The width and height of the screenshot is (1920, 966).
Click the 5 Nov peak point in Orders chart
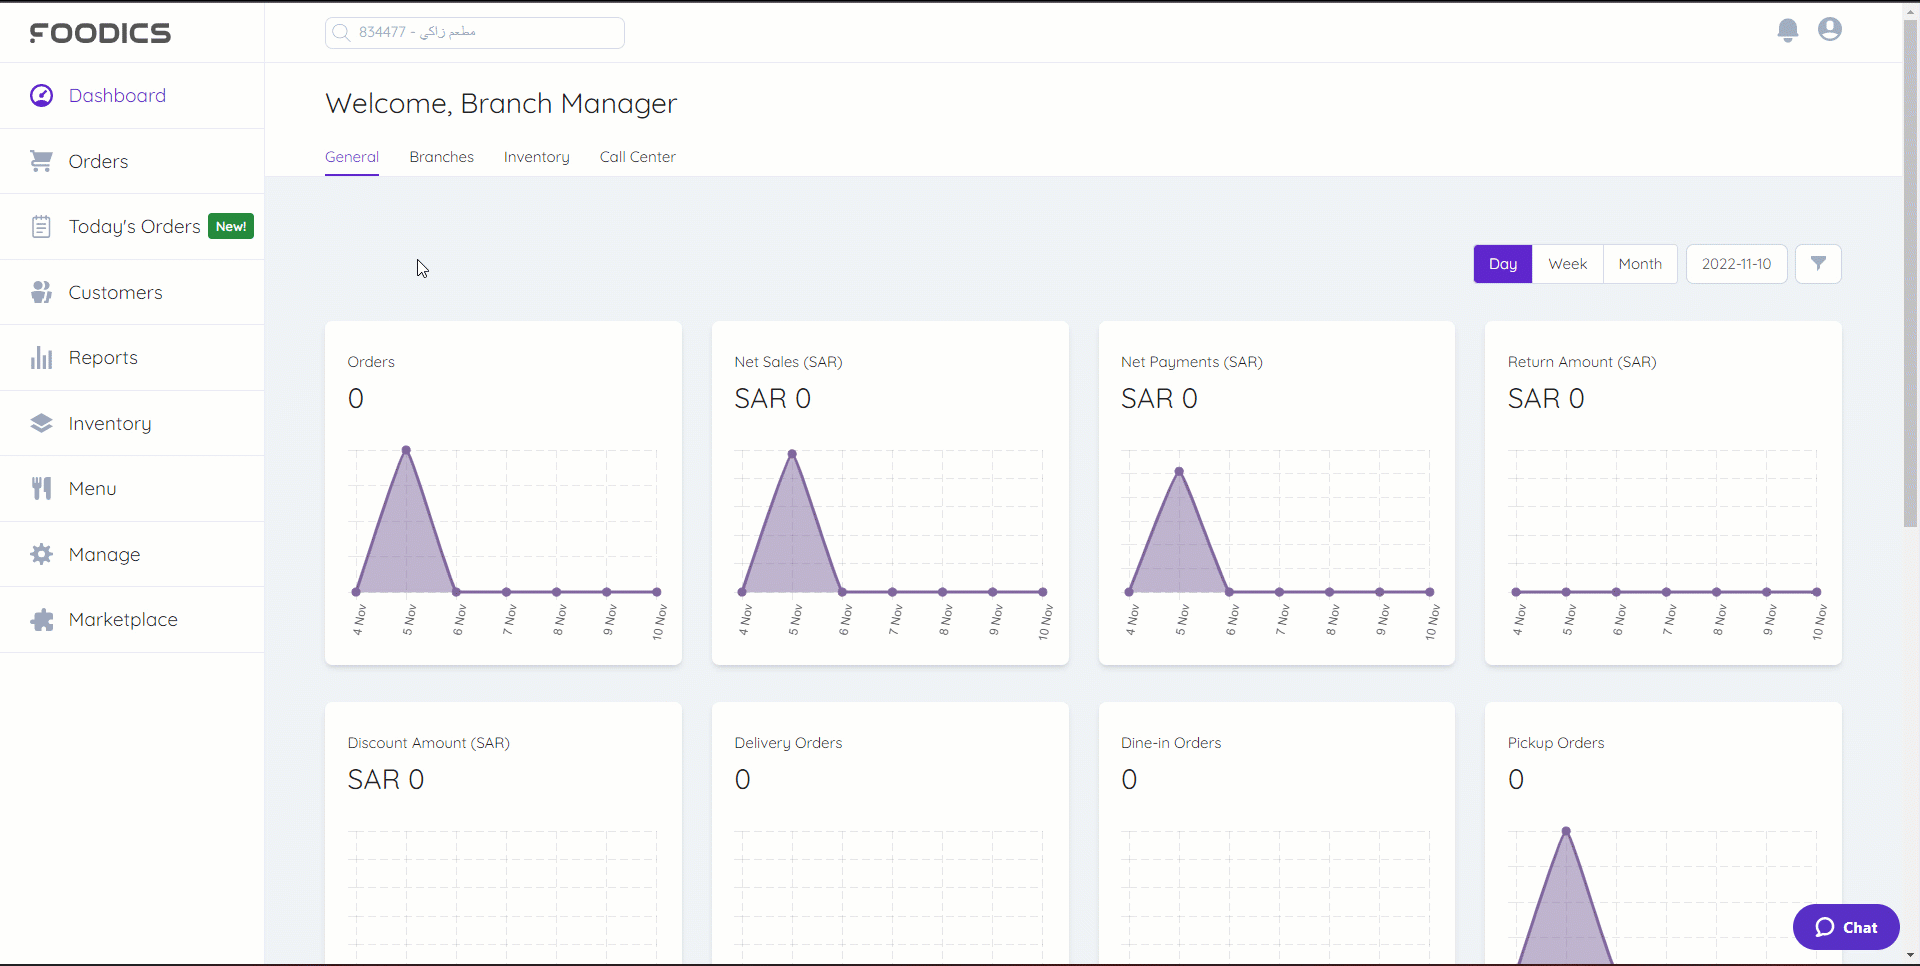pos(406,450)
